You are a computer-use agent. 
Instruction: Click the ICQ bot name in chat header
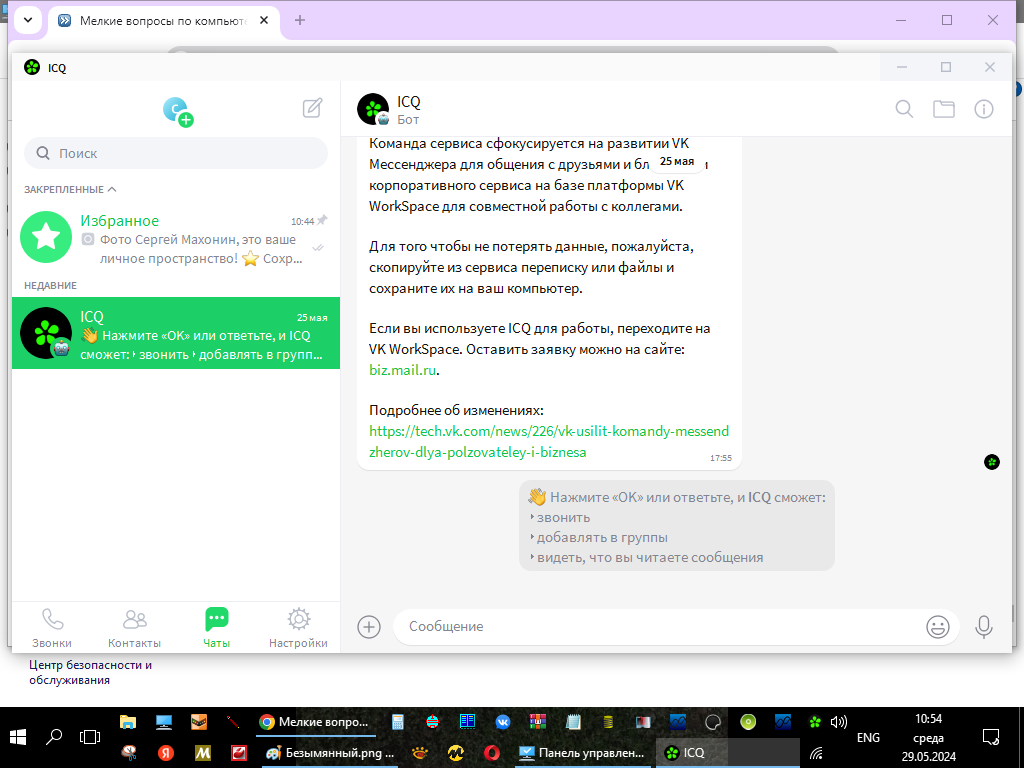409,102
